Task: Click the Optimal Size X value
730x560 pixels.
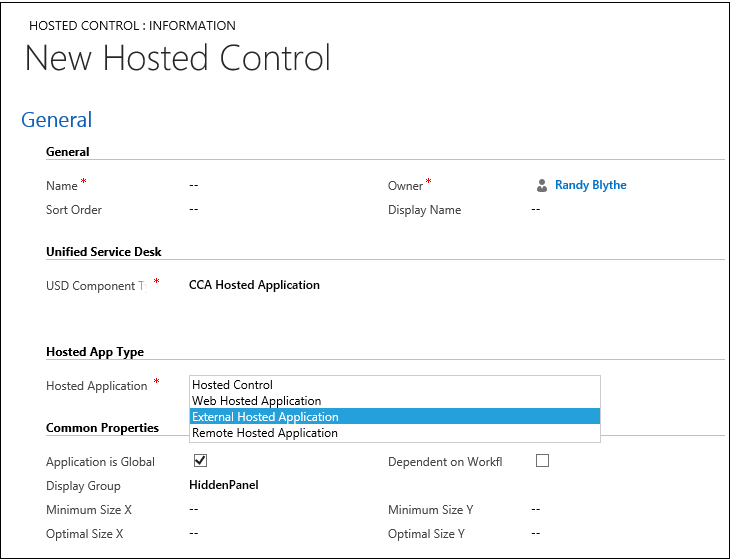Action: coord(194,533)
